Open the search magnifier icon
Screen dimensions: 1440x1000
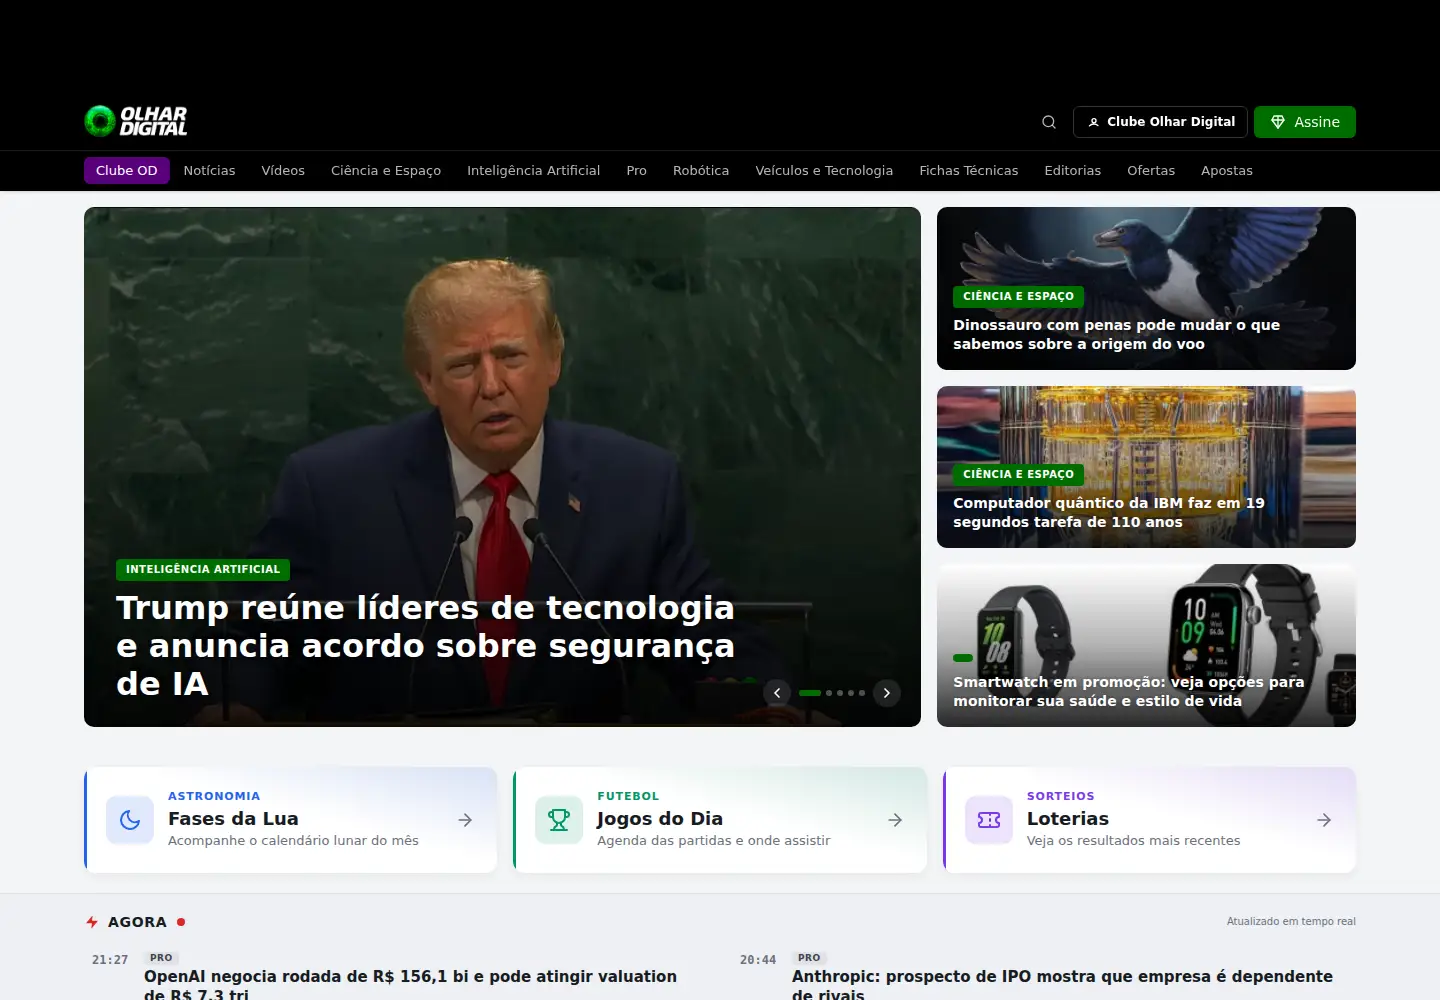[x=1049, y=122]
